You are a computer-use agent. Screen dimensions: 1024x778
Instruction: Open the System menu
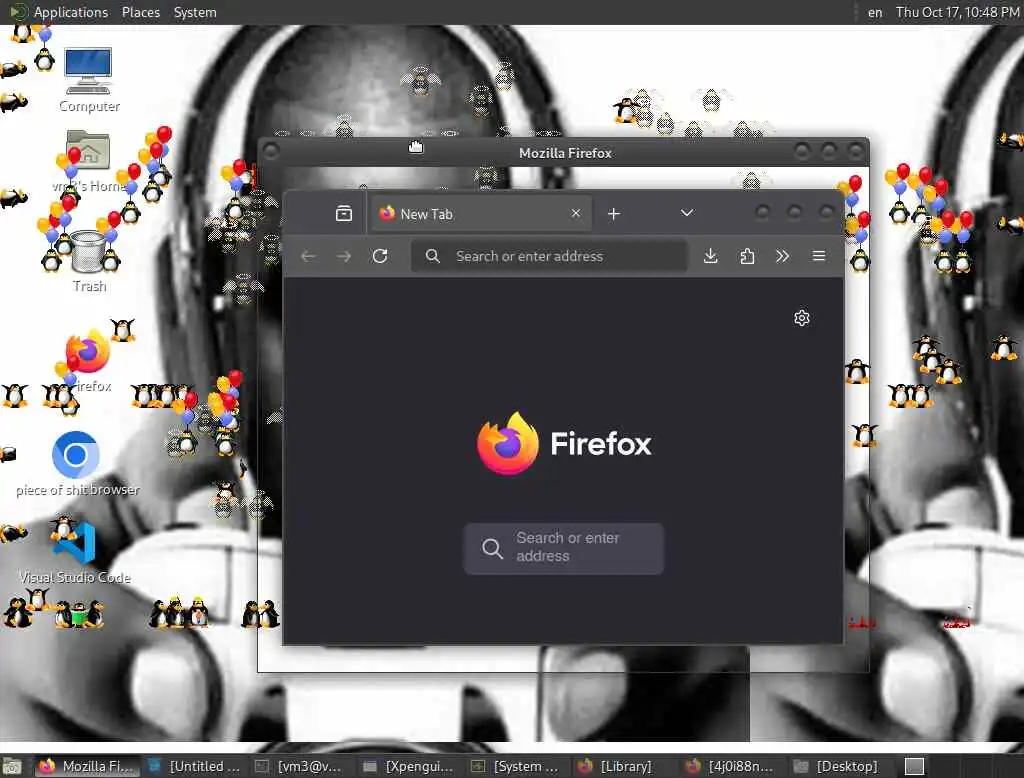[x=195, y=12]
